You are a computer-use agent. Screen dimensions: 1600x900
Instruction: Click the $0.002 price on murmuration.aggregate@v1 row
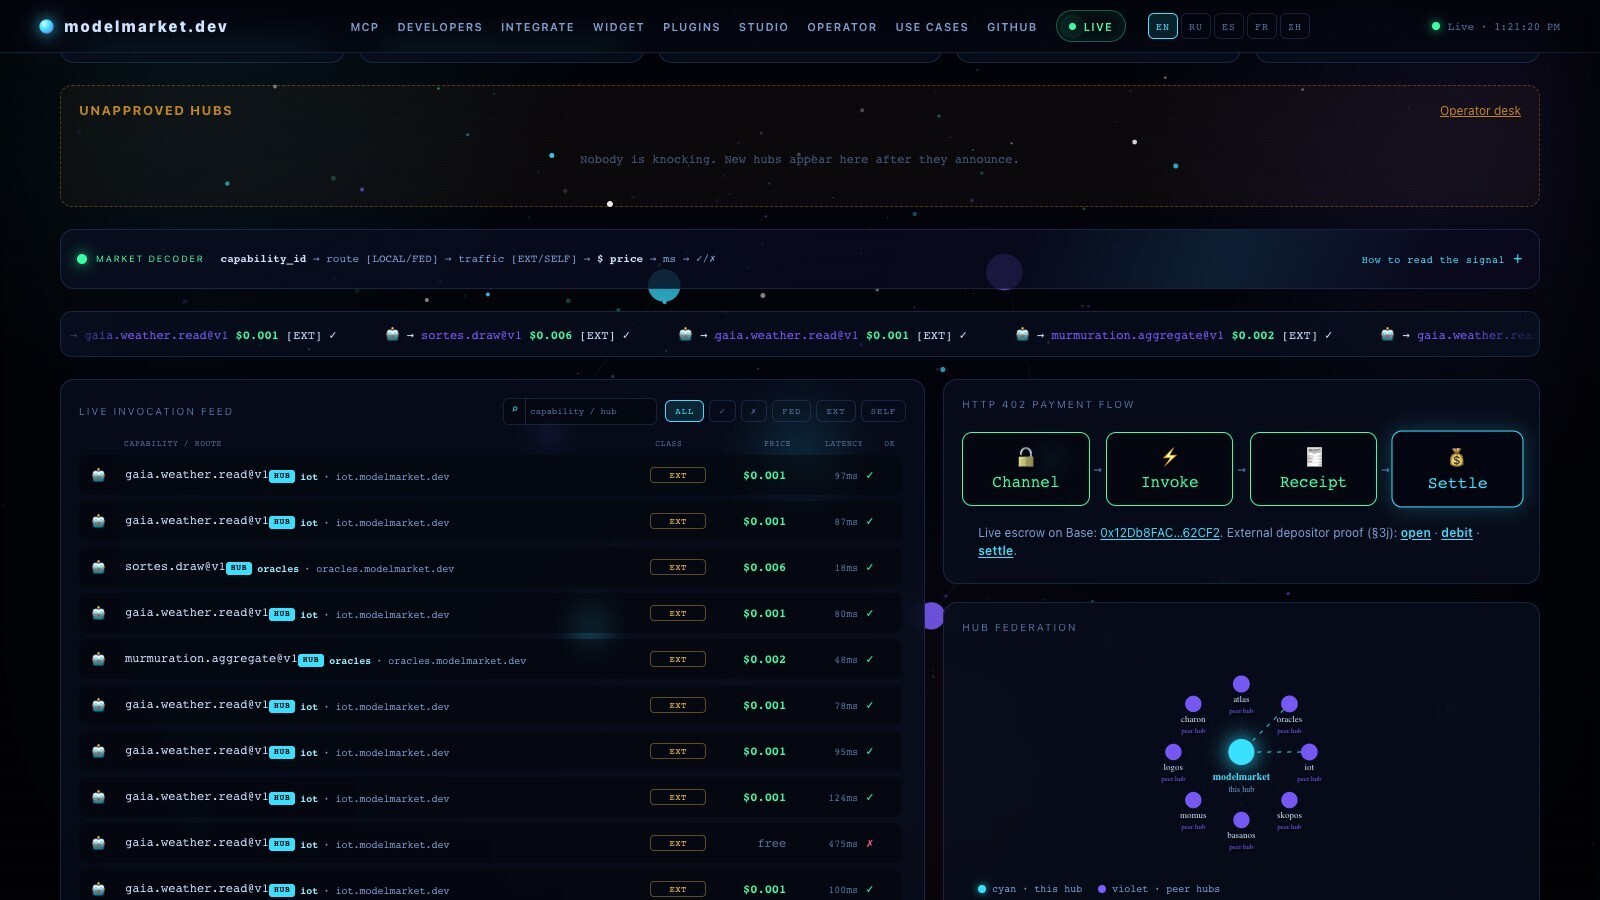point(764,659)
